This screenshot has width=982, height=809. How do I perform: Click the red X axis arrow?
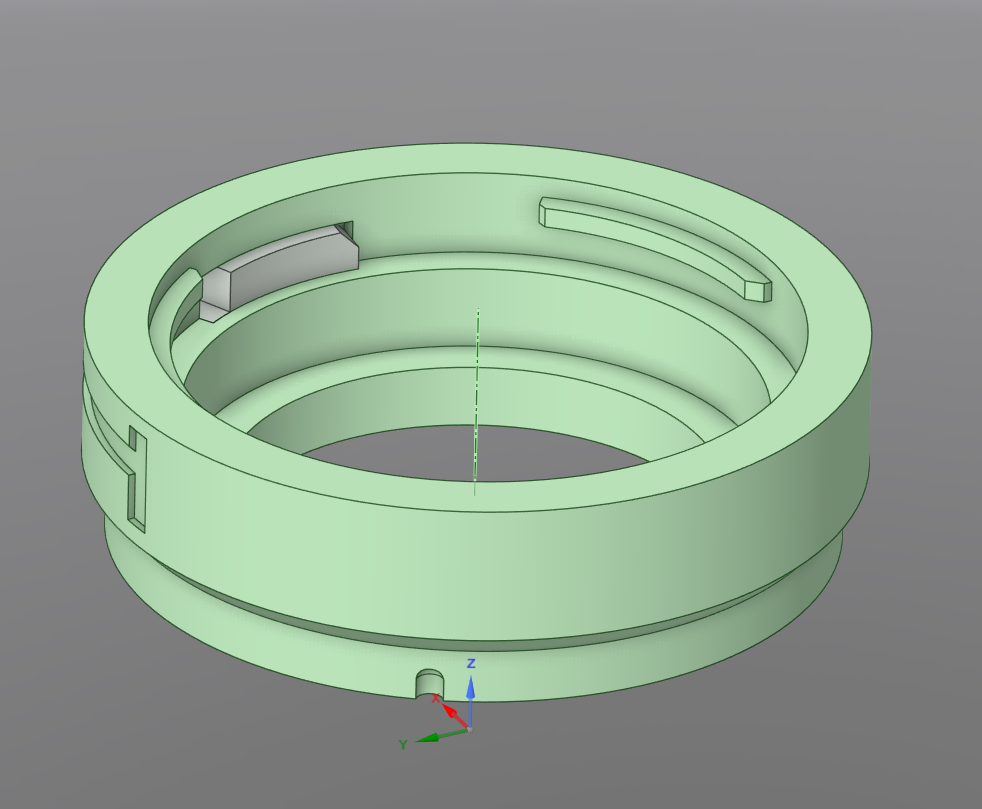[455, 716]
